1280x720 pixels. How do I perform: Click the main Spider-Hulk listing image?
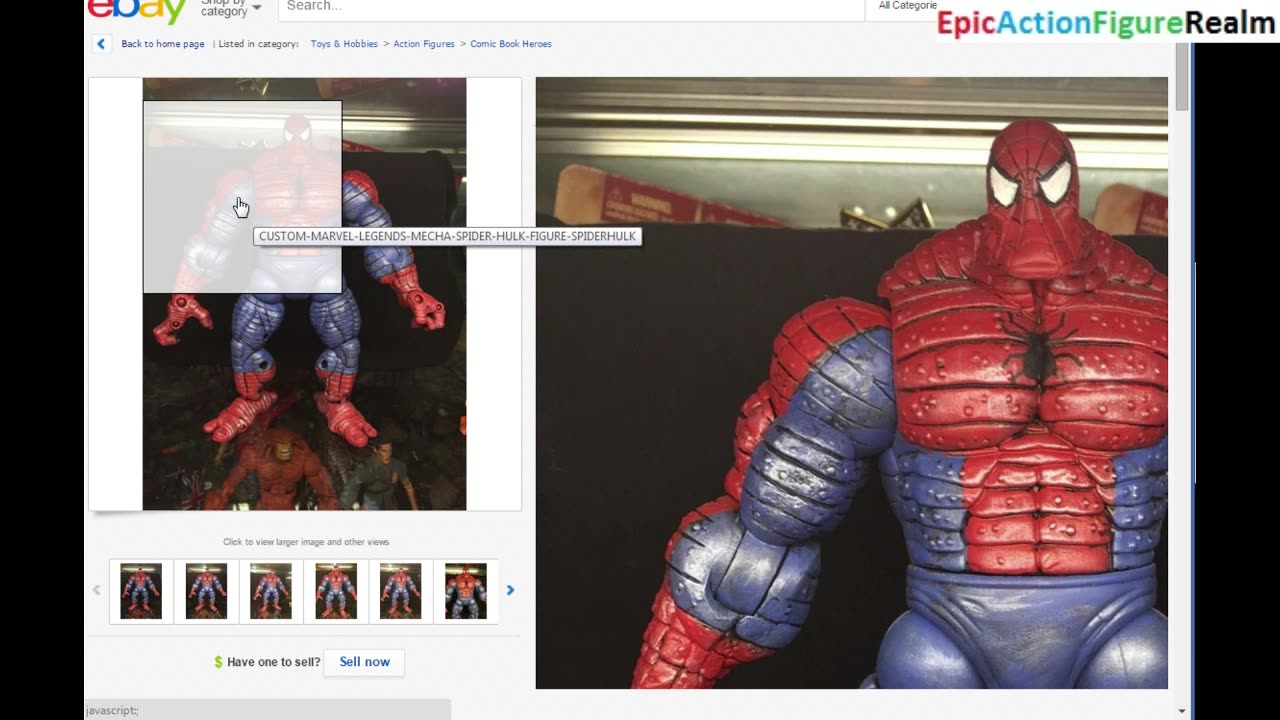pos(304,294)
